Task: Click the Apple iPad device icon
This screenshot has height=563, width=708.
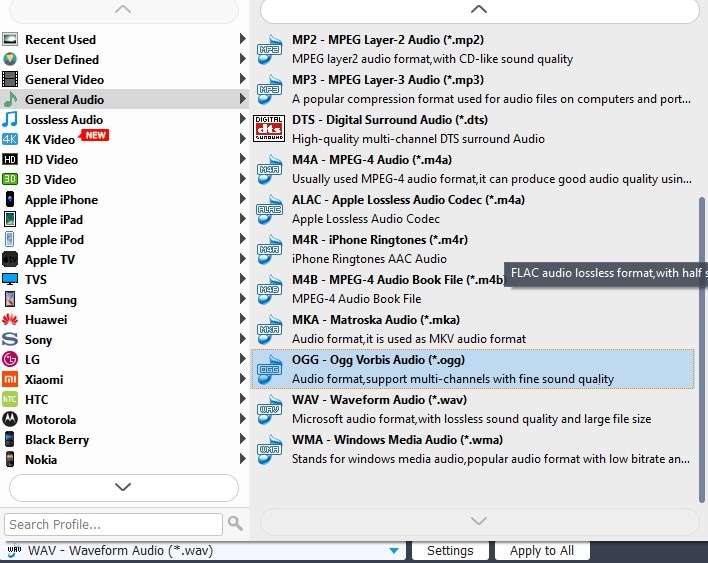Action: 10,219
